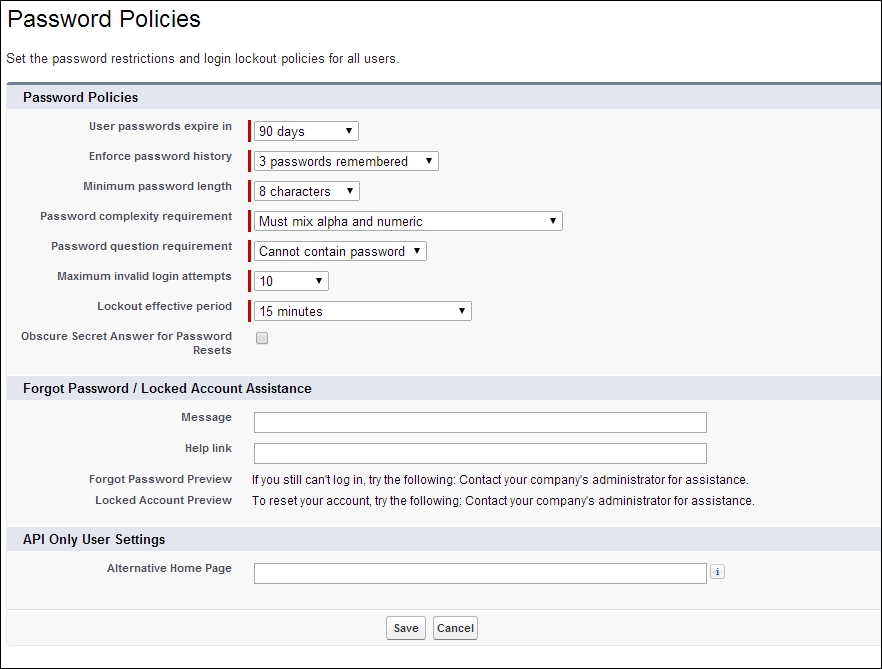
Task: Select the Password Policies section header
Action: 80,97
